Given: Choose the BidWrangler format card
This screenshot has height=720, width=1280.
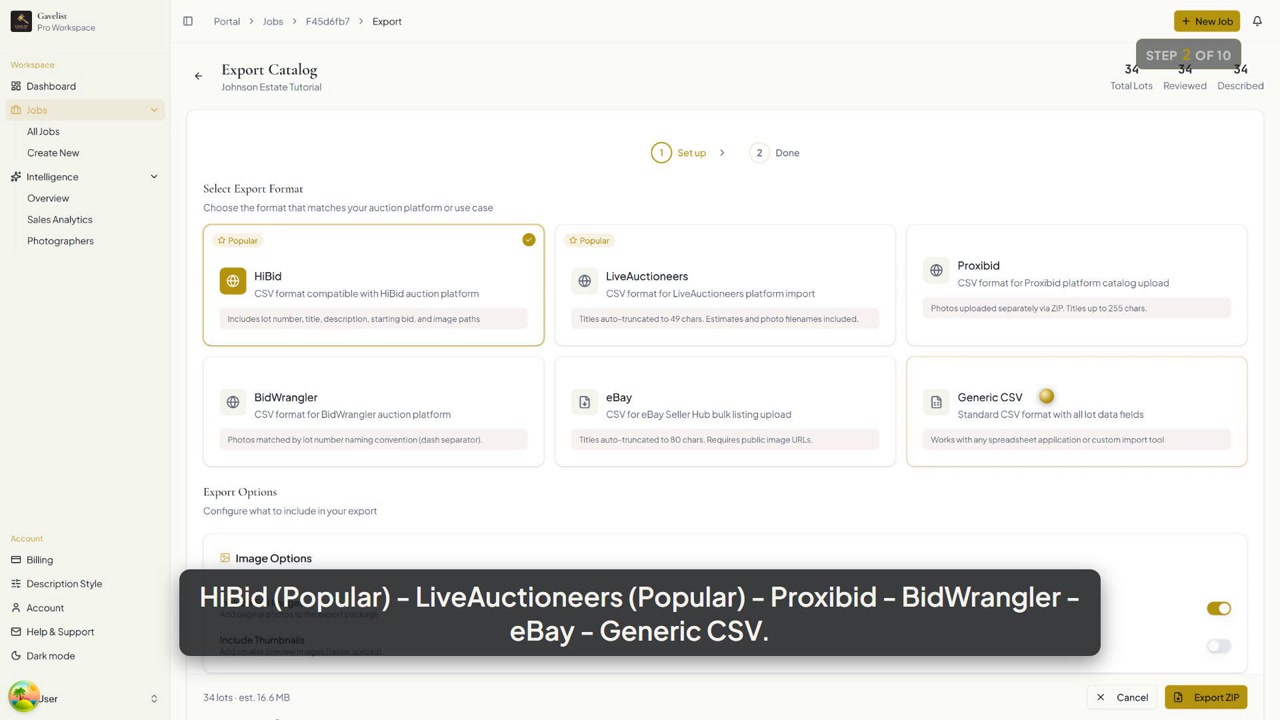Looking at the screenshot, I should pos(374,411).
